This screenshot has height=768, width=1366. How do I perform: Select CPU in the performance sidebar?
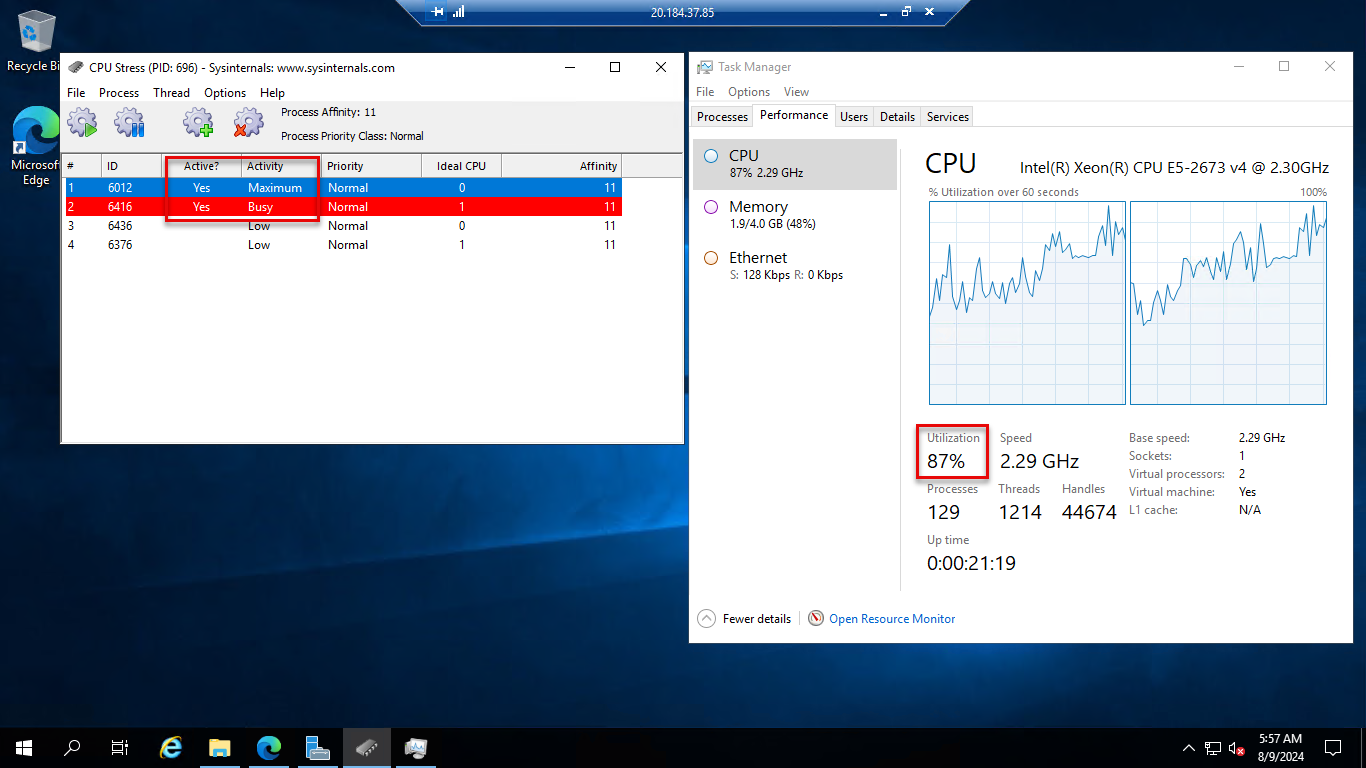tap(795, 164)
